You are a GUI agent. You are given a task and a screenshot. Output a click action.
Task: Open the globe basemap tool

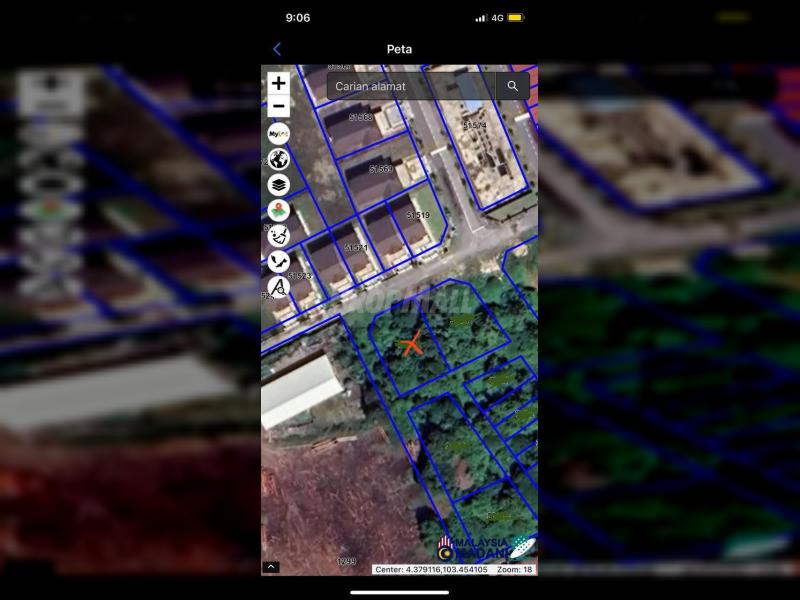click(x=278, y=160)
